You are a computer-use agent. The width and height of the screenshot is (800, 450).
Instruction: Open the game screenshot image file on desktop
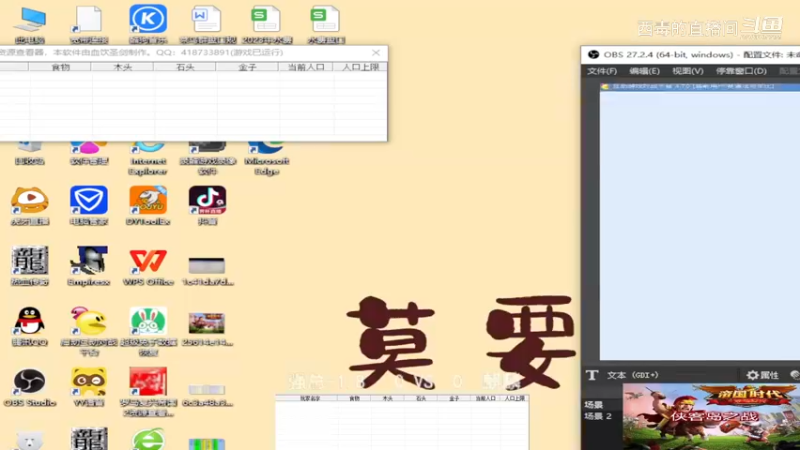pos(207,323)
